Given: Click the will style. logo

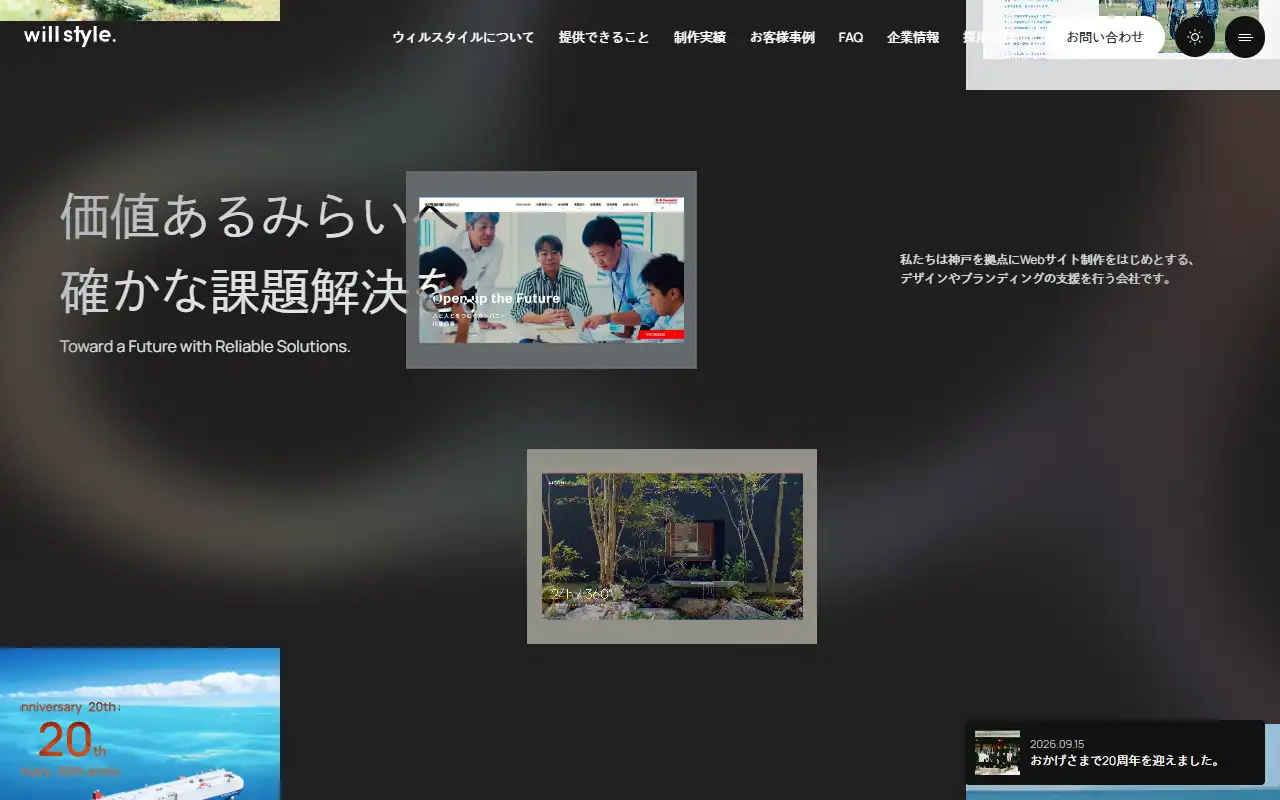Looking at the screenshot, I should 70,36.
